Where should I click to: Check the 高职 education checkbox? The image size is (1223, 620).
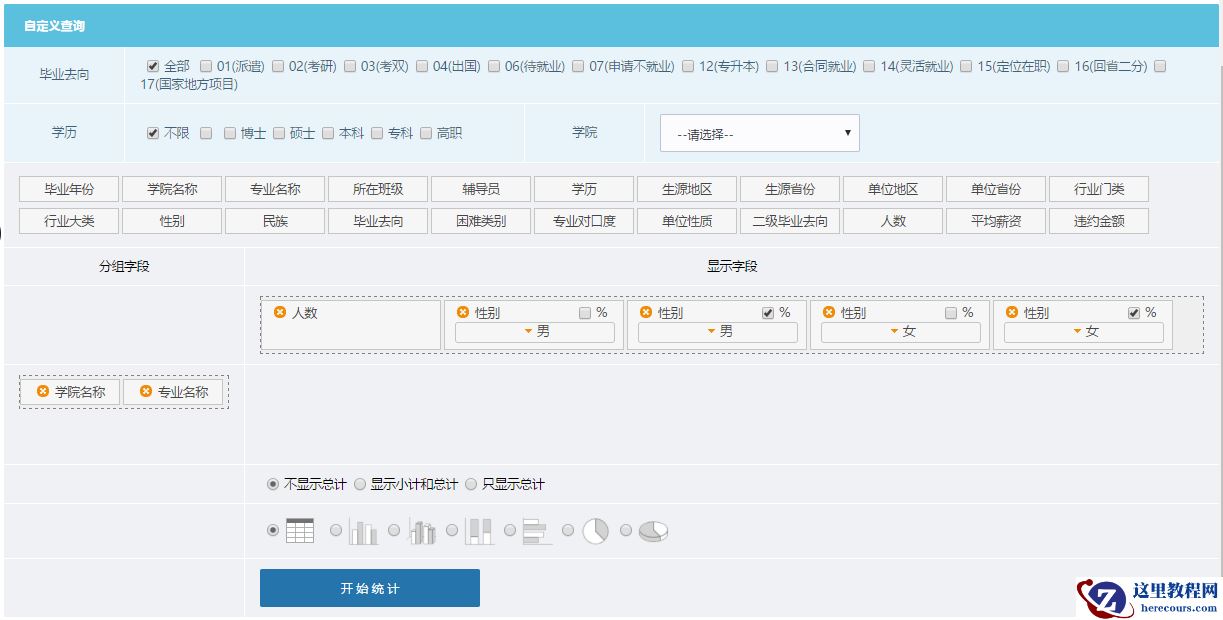pyautogui.click(x=426, y=133)
